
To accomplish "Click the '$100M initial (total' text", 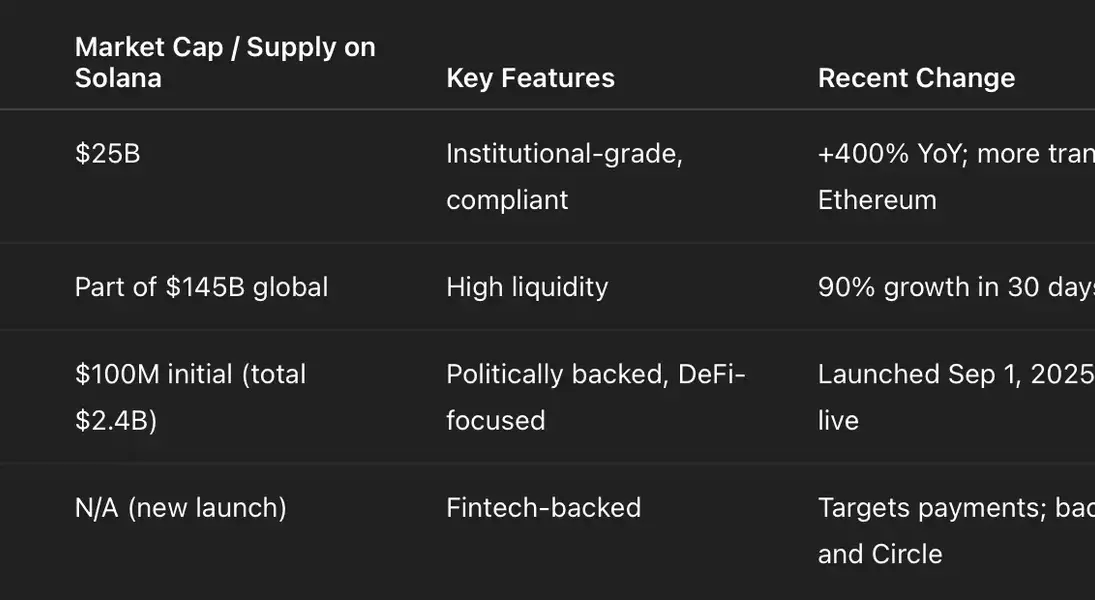I will 190,374.
